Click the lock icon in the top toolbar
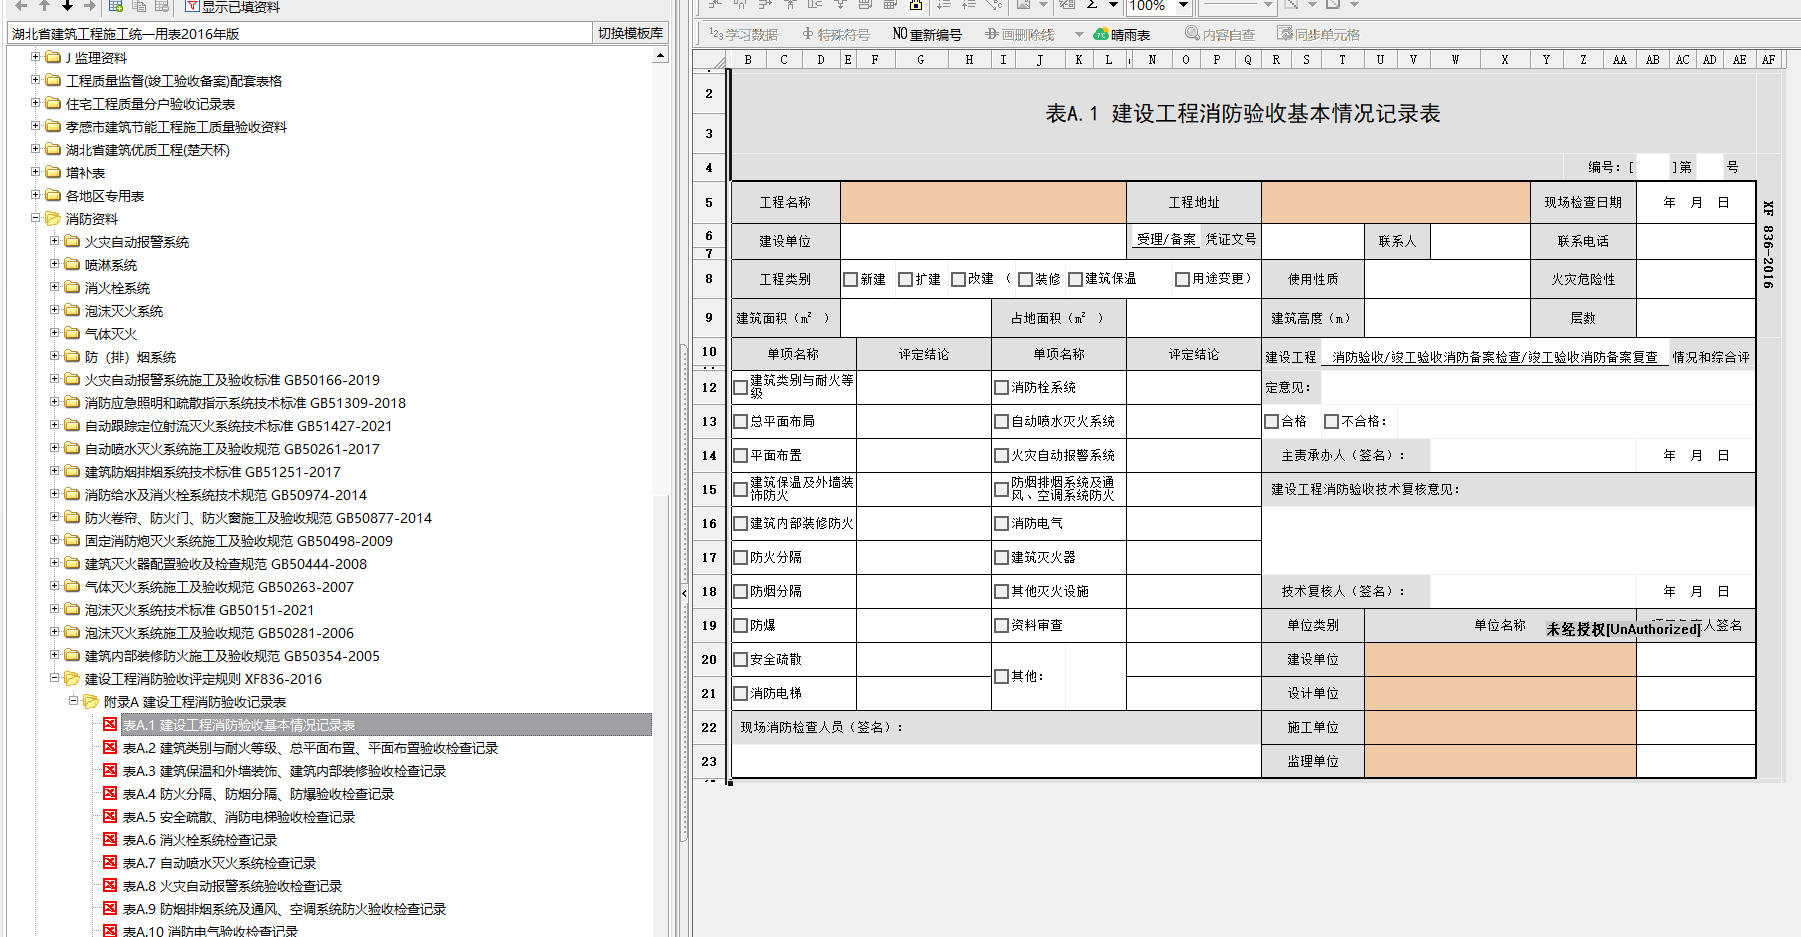 pos(915,5)
